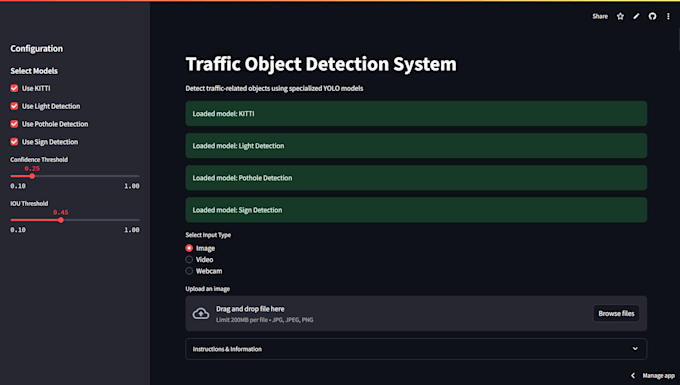Click the 'Upload an image' label
Image resolution: width=680 pixels, height=385 pixels.
[x=208, y=289]
